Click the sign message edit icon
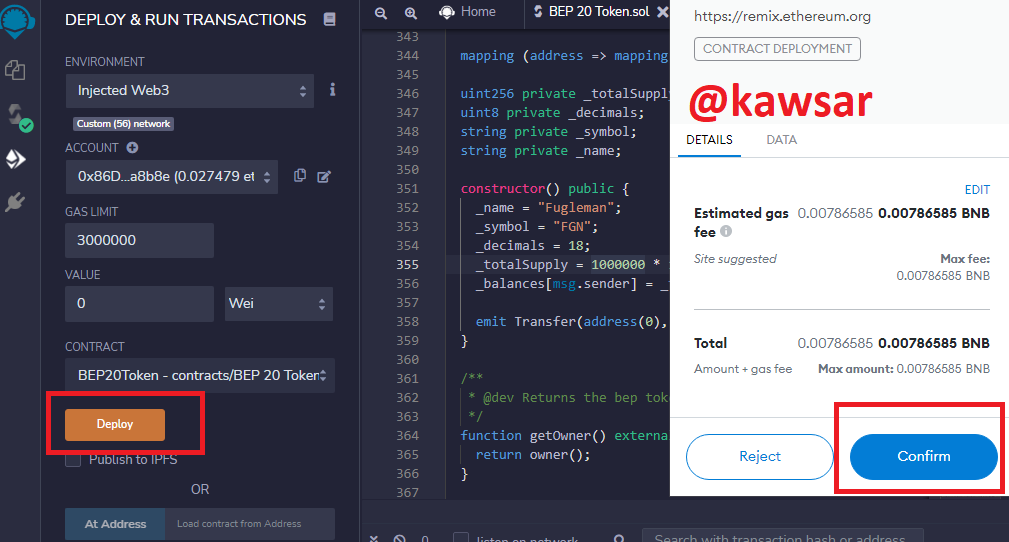The width and height of the screenshot is (1009, 542). [x=324, y=176]
